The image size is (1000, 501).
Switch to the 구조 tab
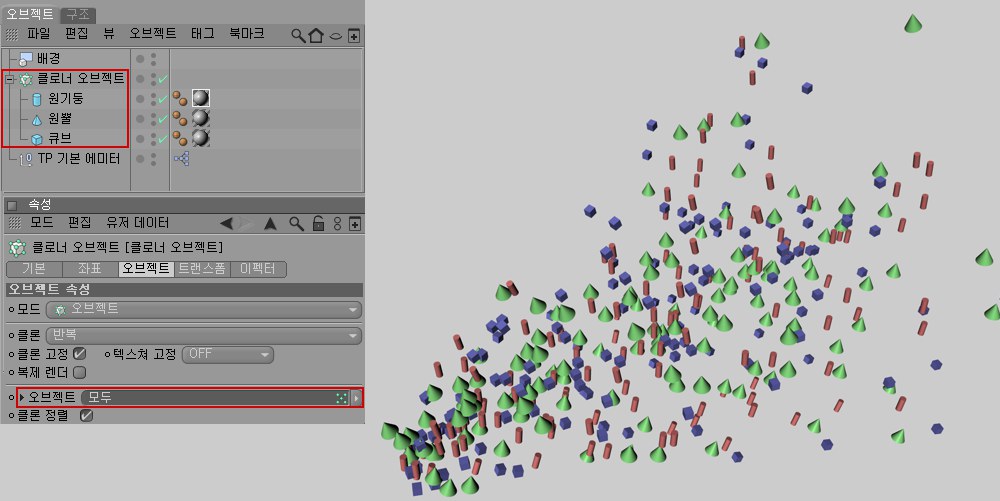[78, 14]
